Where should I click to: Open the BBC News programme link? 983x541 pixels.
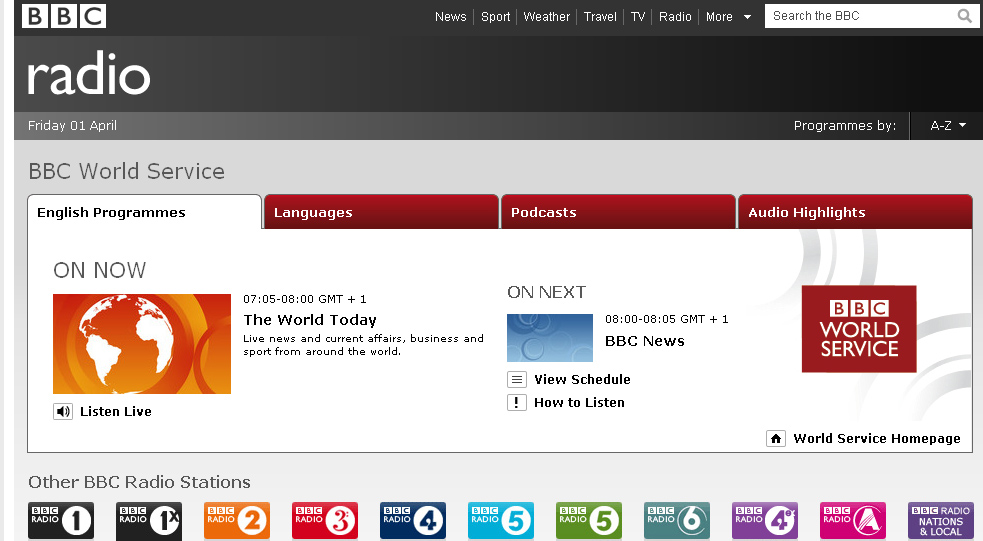click(x=644, y=341)
